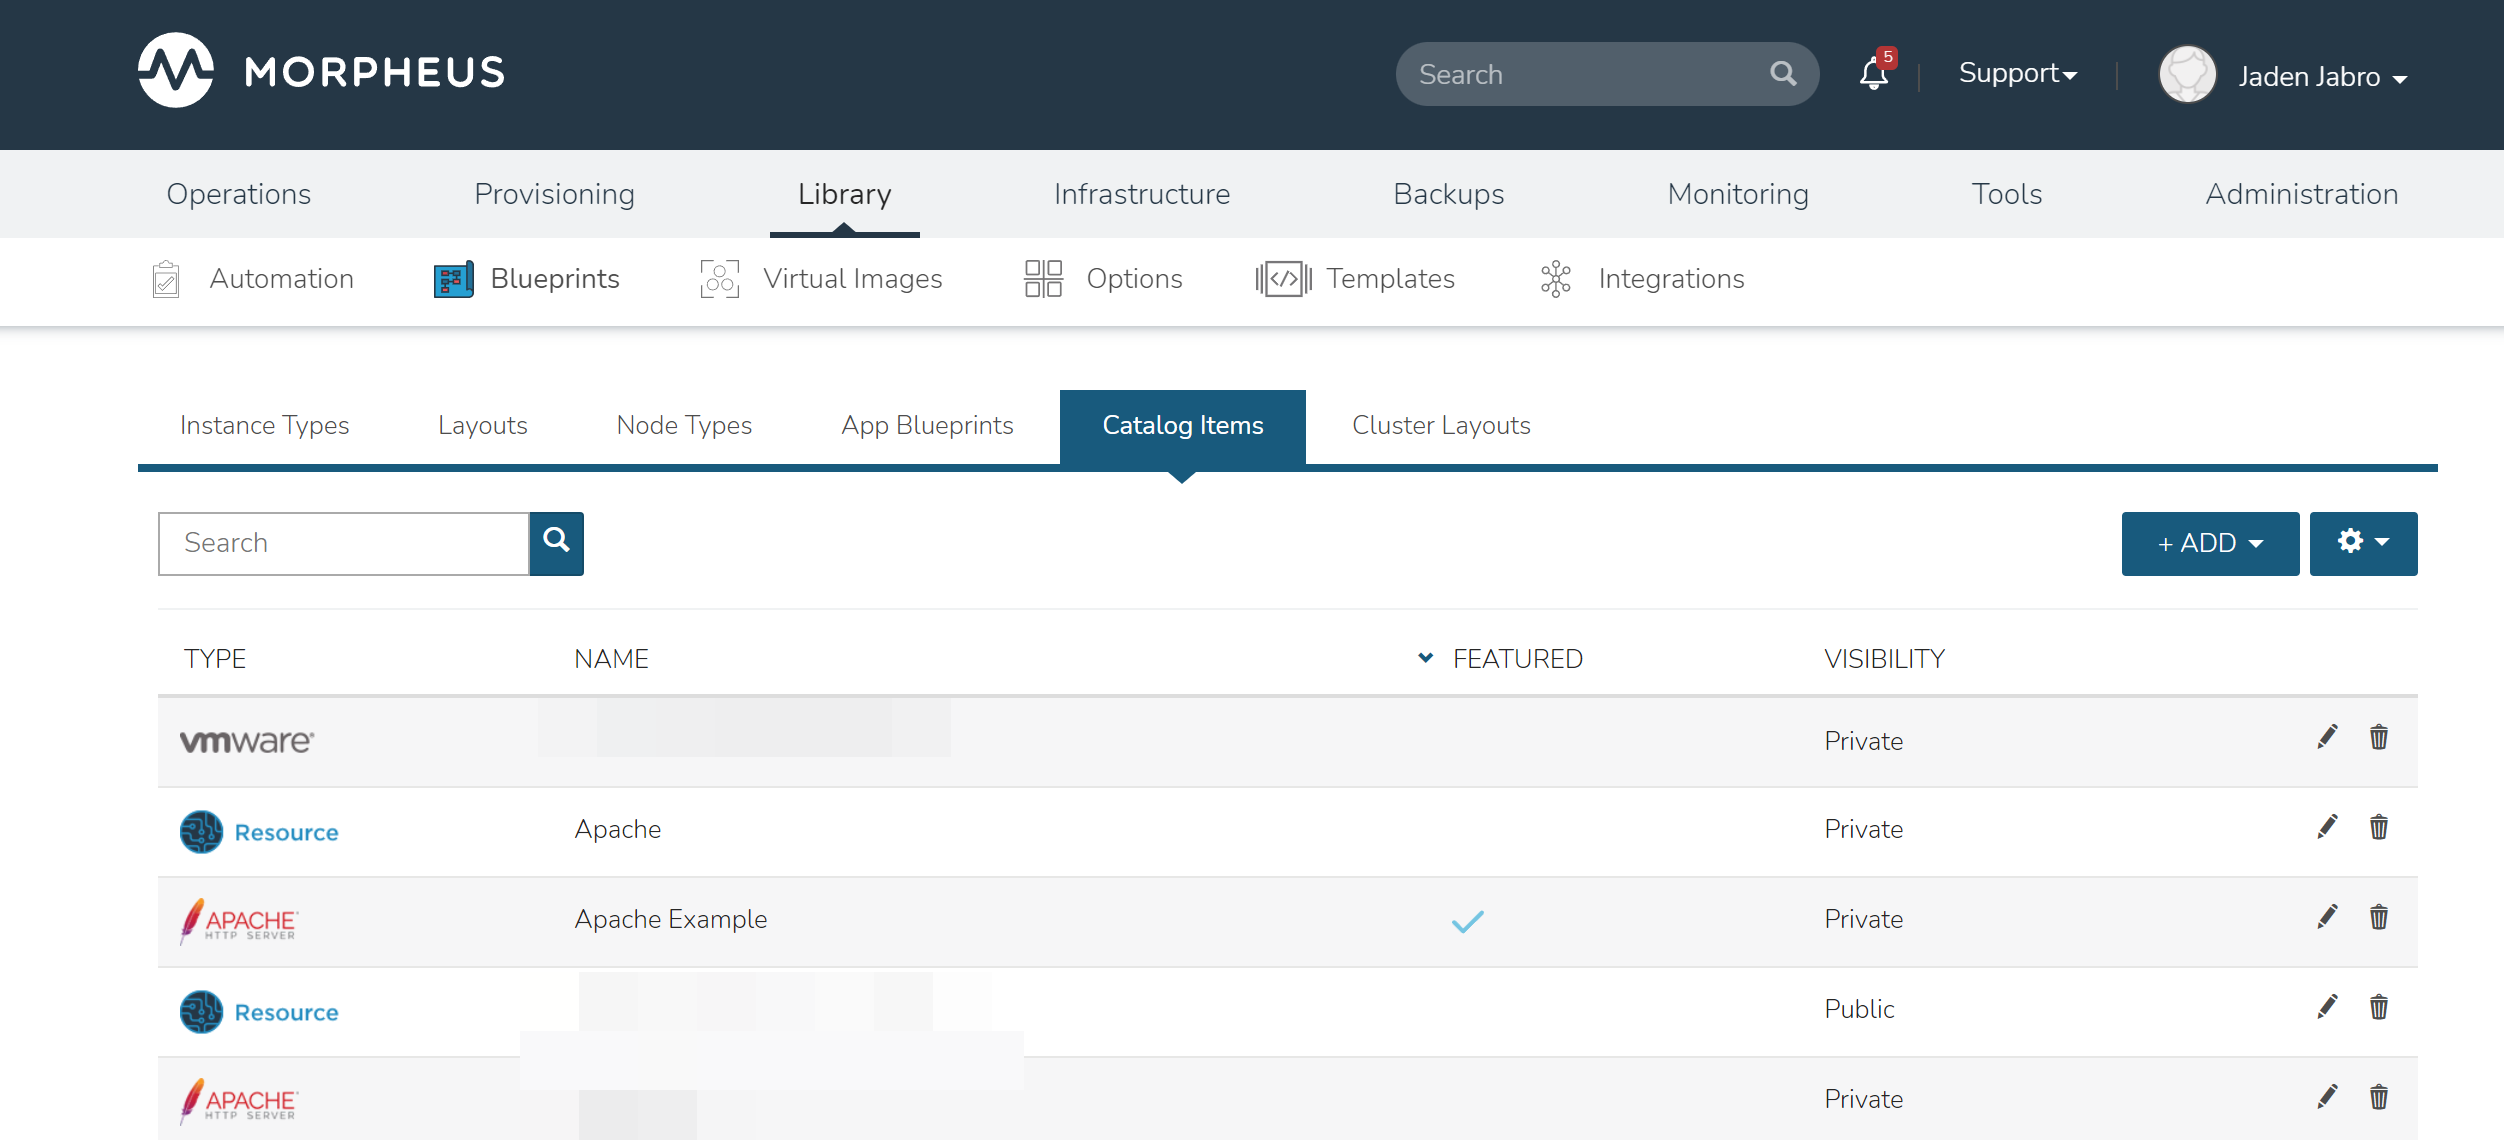Sort by the NAME column header
The image size is (2504, 1140).
click(611, 659)
